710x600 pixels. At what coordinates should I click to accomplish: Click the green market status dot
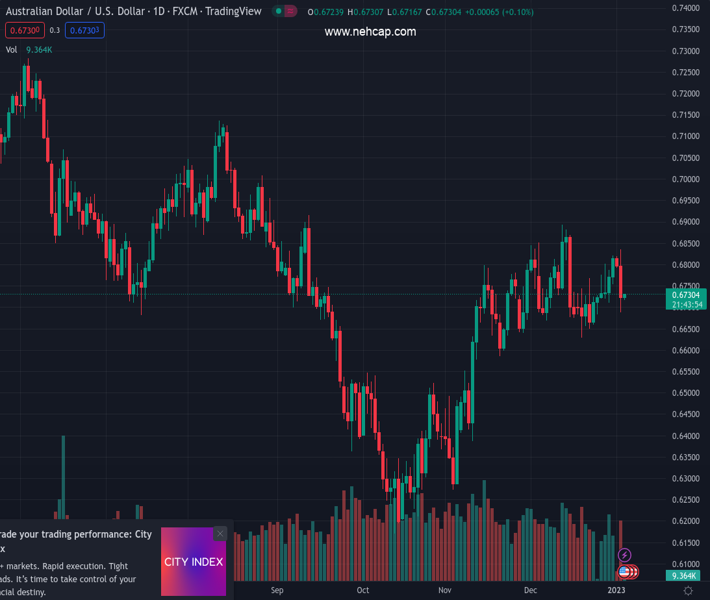coord(278,12)
